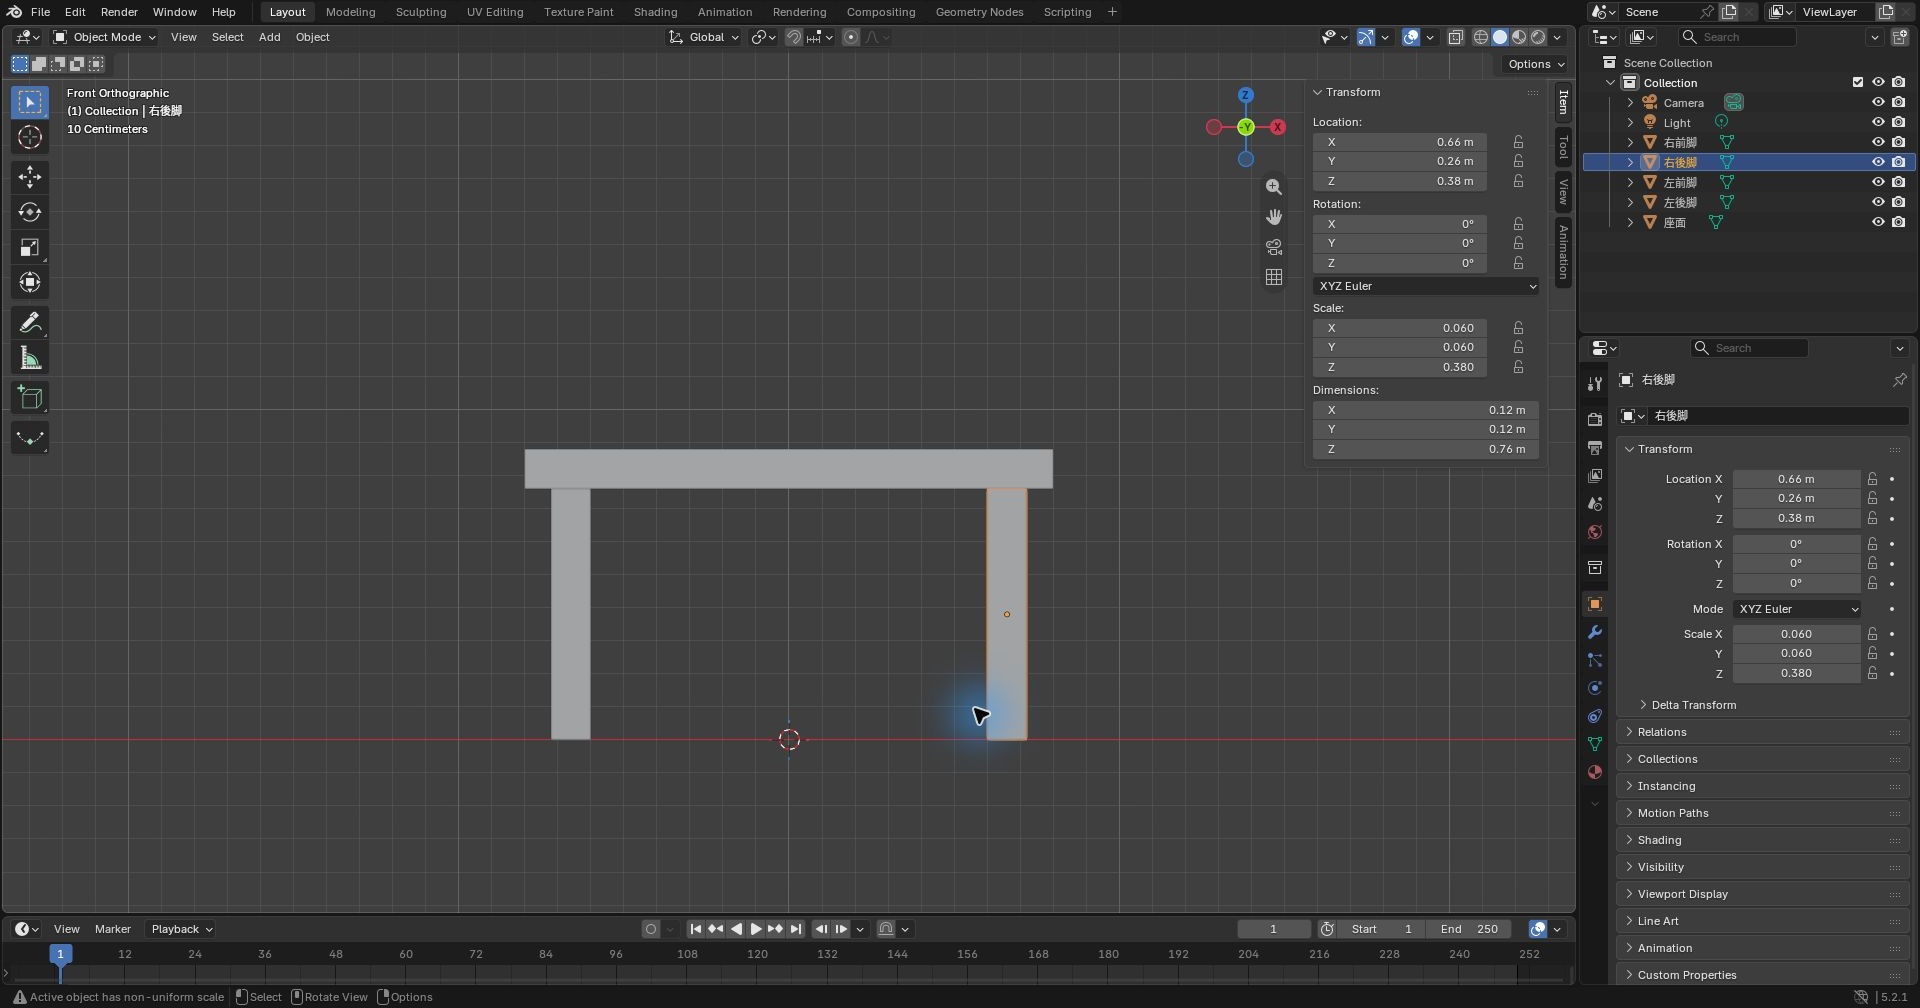
Task: Choose the Add Cube tool
Action: (x=30, y=398)
